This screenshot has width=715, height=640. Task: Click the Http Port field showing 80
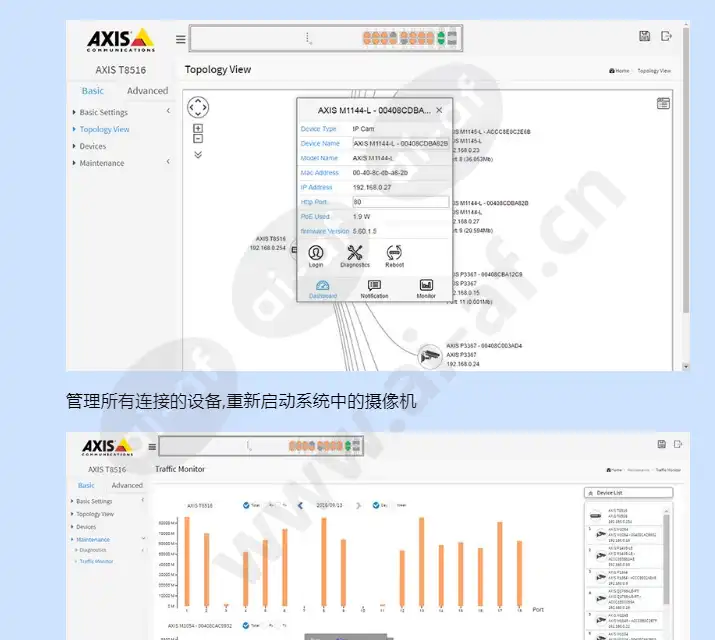401,202
